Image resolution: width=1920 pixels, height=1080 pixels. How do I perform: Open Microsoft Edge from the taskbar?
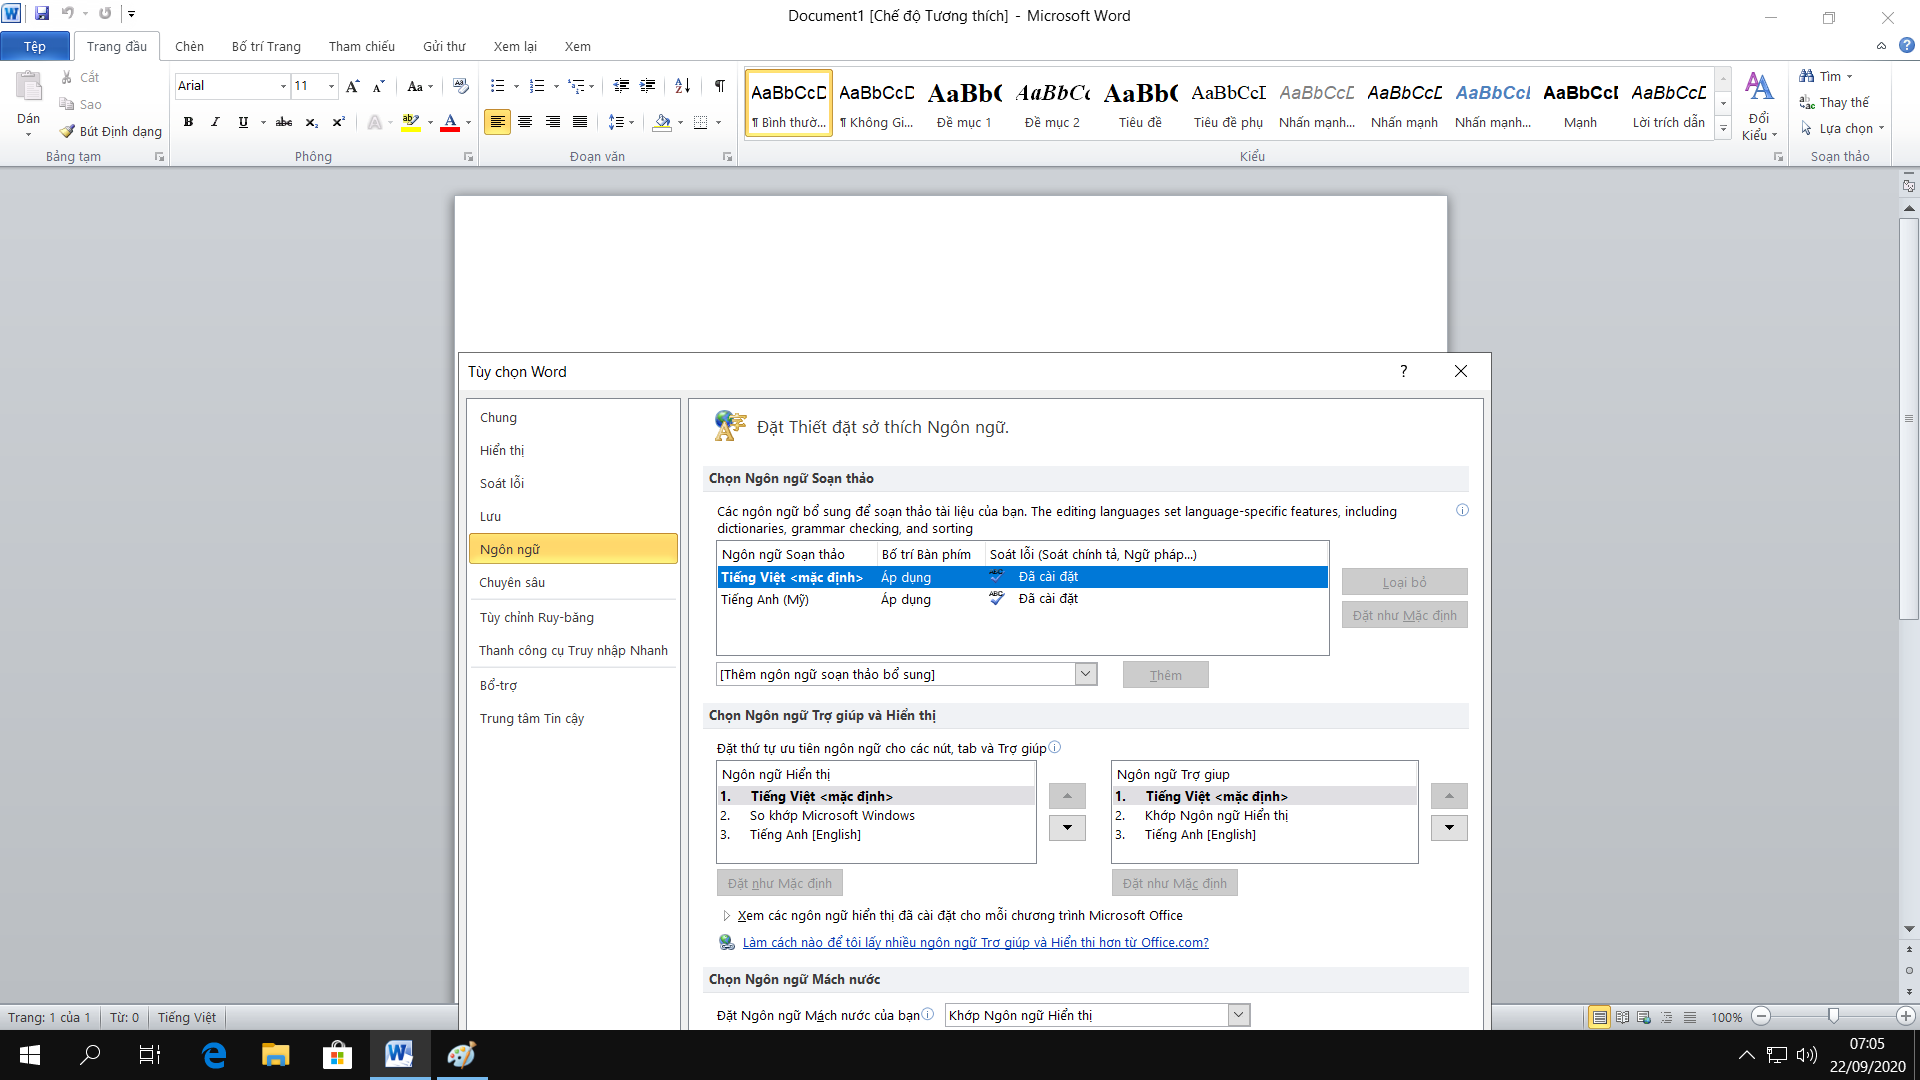pyautogui.click(x=214, y=1055)
